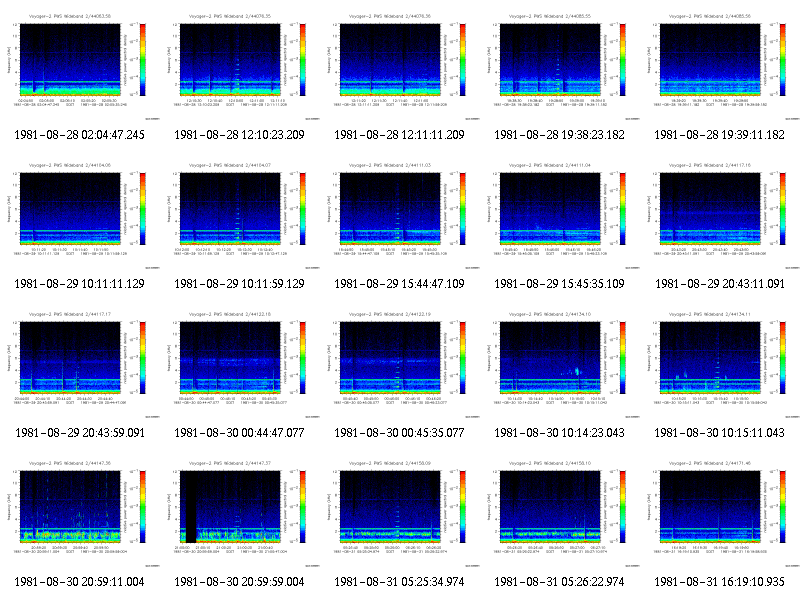Click the caption text 1981-08-29 20:43:59.091
The image size is (800, 596).
(80, 433)
